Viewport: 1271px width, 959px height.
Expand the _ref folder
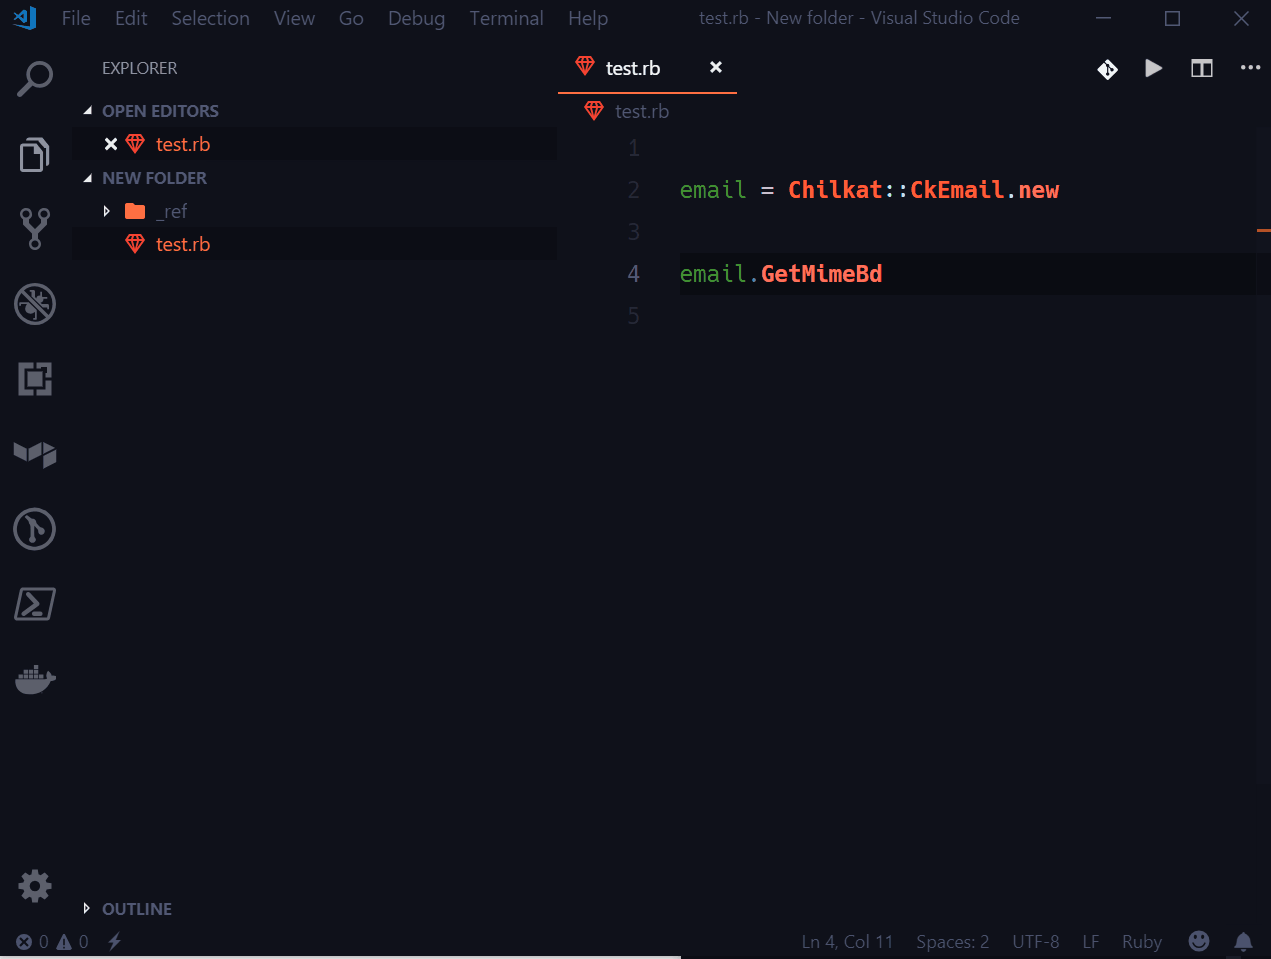(x=106, y=211)
